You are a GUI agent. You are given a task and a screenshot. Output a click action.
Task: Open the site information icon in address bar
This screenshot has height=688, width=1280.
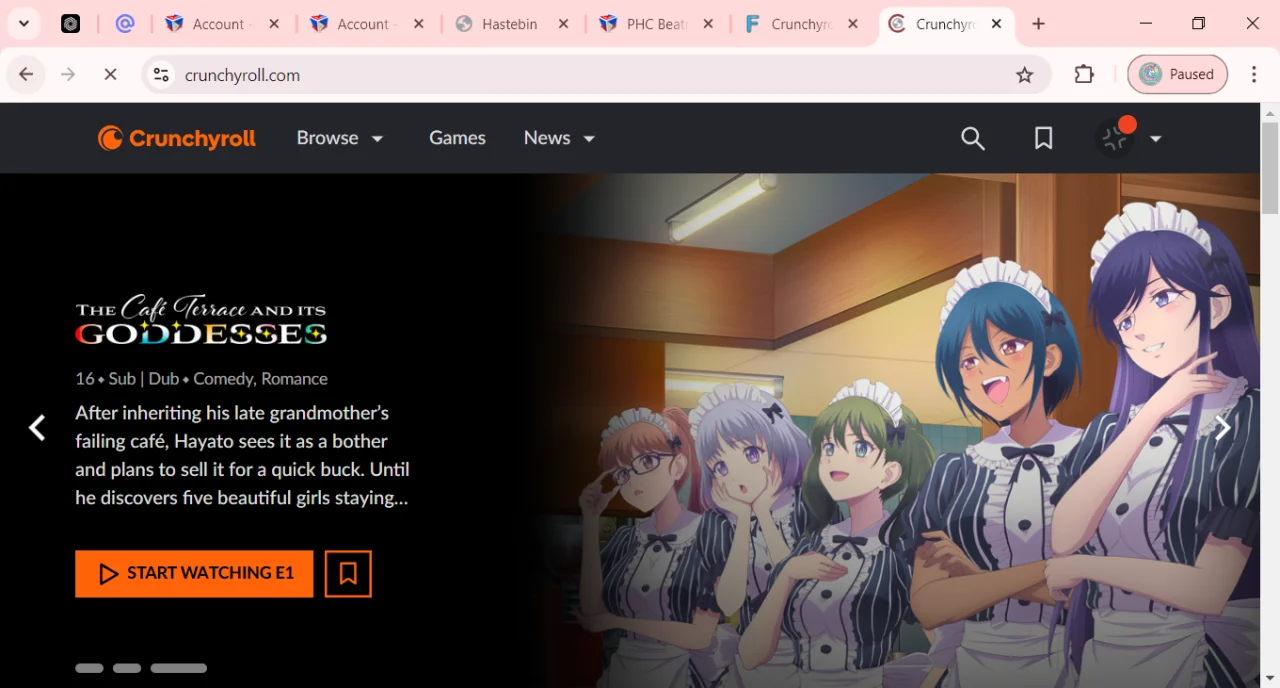pyautogui.click(x=161, y=75)
